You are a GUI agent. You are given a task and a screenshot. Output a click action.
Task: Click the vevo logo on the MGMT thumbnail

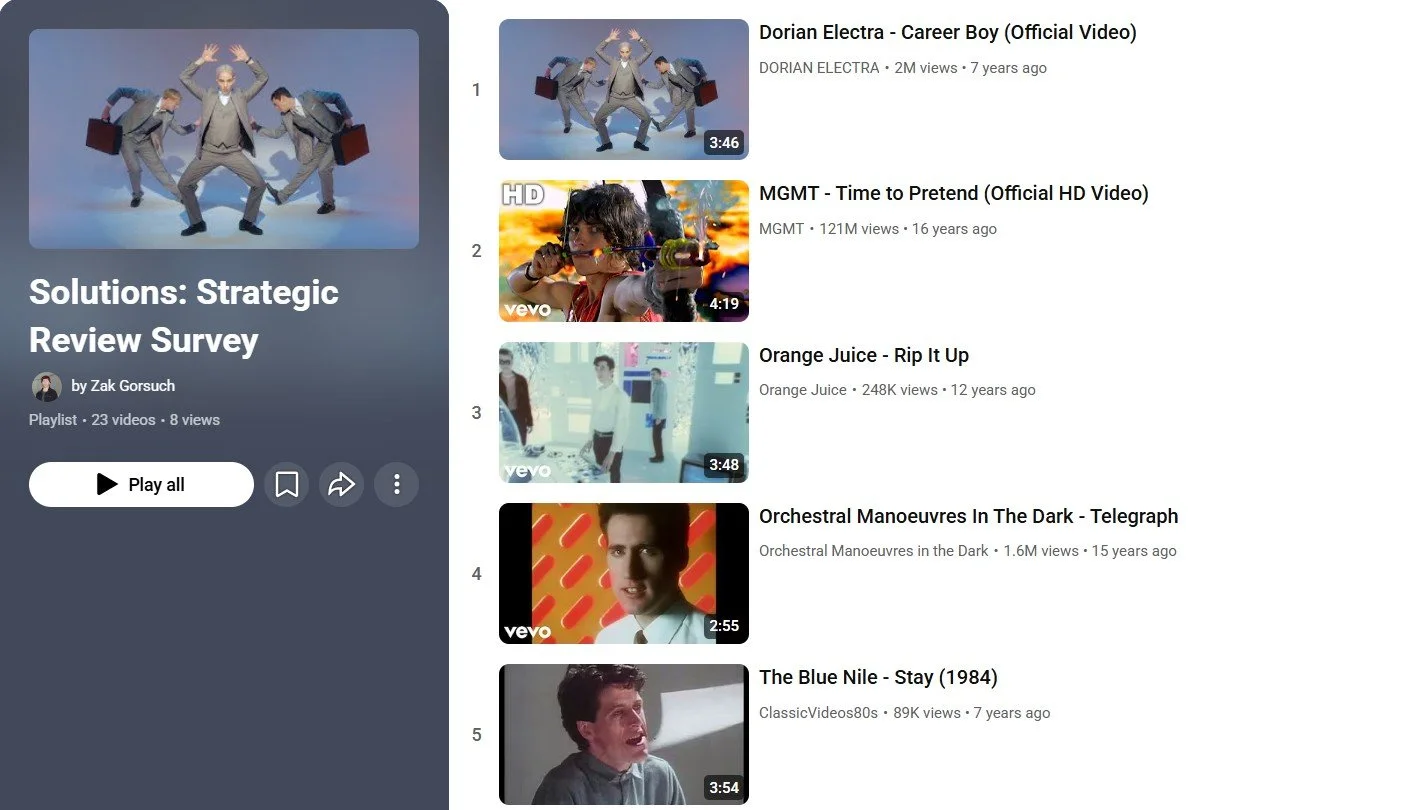click(x=528, y=309)
